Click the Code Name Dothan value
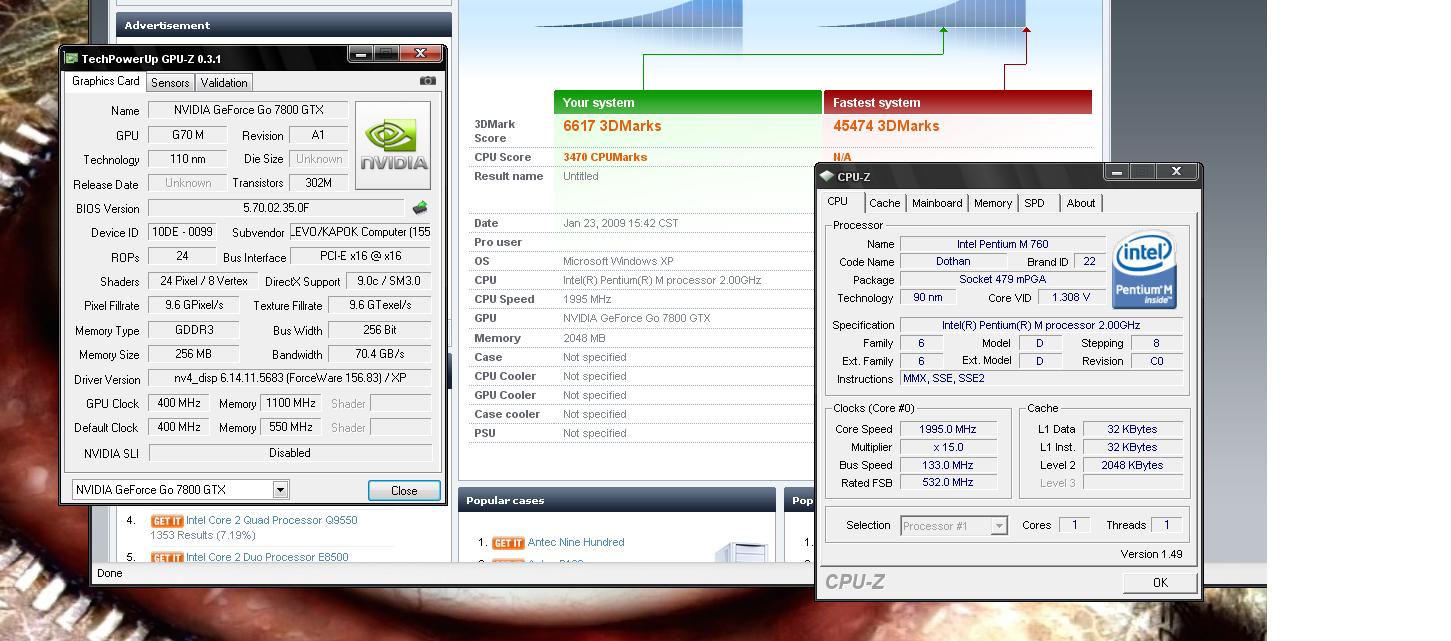1451x641 pixels. pos(953,261)
